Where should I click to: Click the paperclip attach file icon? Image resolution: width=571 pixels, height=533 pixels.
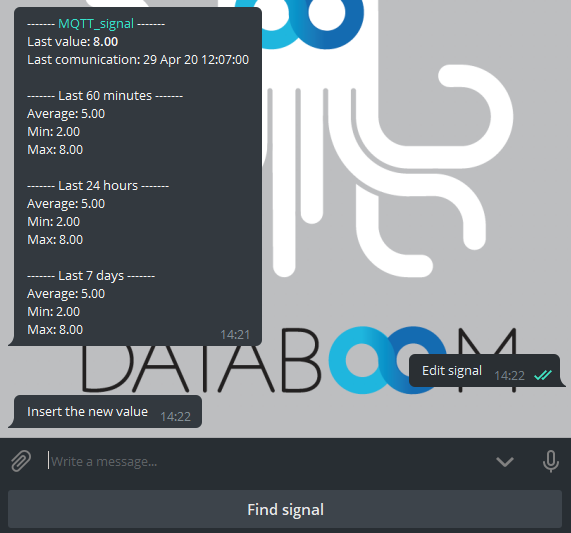pyautogui.click(x=21, y=461)
